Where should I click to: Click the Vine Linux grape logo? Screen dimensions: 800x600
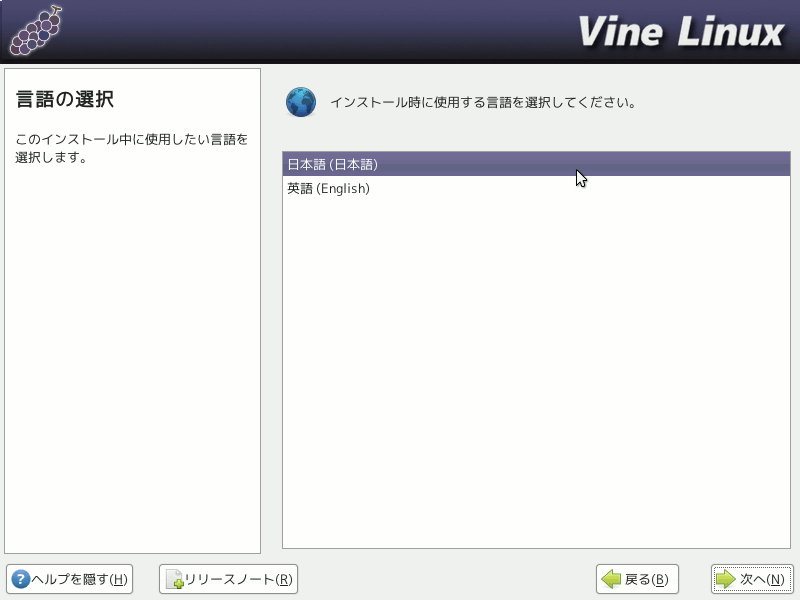click(36, 31)
